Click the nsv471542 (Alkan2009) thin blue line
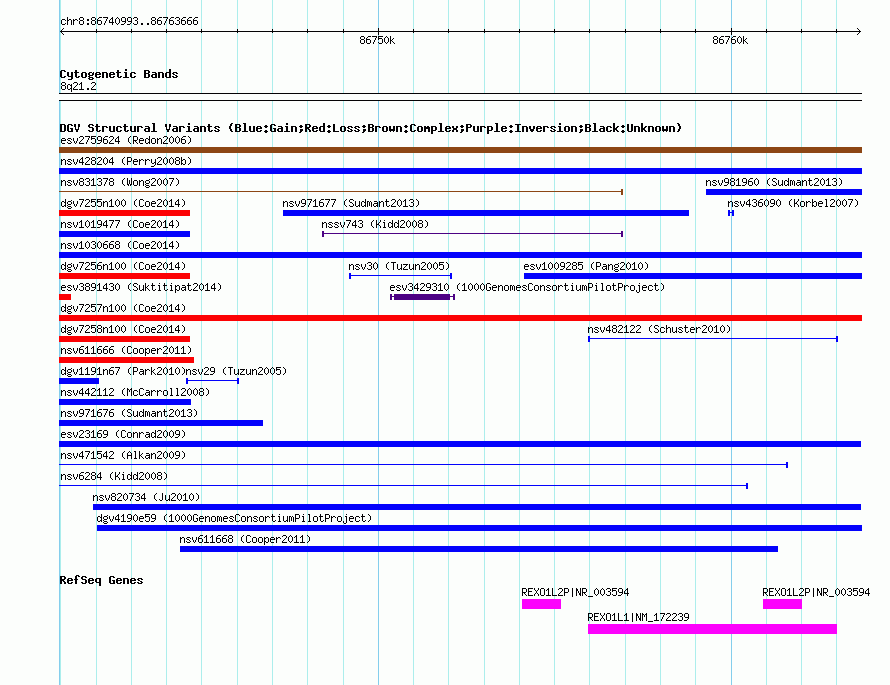Screen dimensions: 890x685 423,465
